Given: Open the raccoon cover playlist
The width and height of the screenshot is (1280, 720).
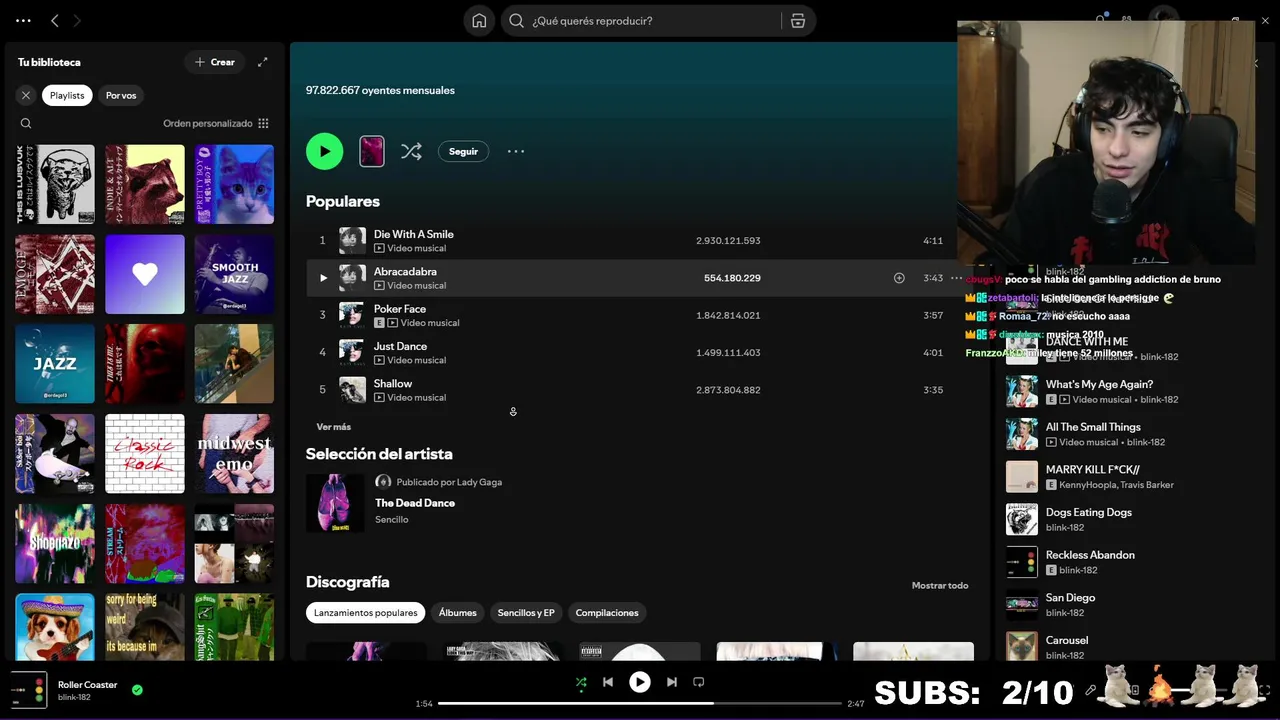Looking at the screenshot, I should pos(145,184).
